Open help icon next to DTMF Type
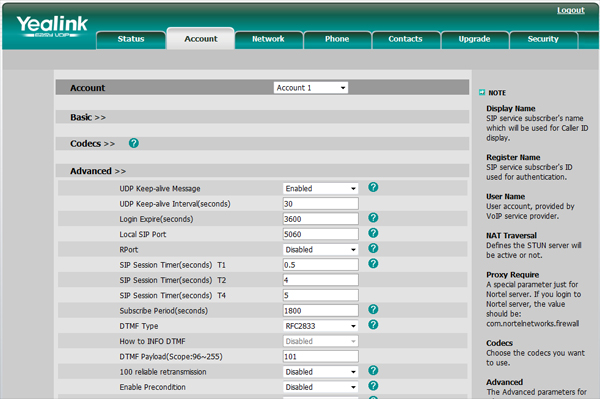Viewport: 600px width, 399px height. 373,324
